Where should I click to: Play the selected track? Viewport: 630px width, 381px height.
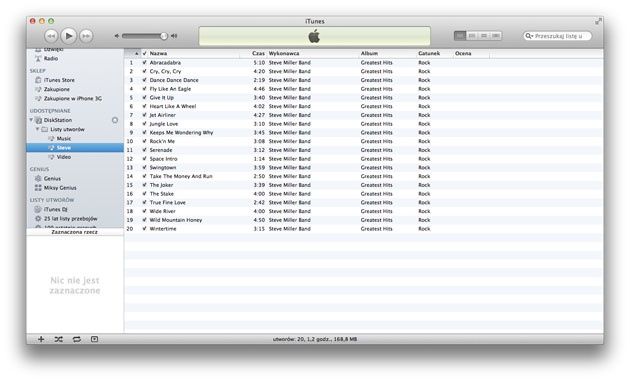(x=69, y=36)
